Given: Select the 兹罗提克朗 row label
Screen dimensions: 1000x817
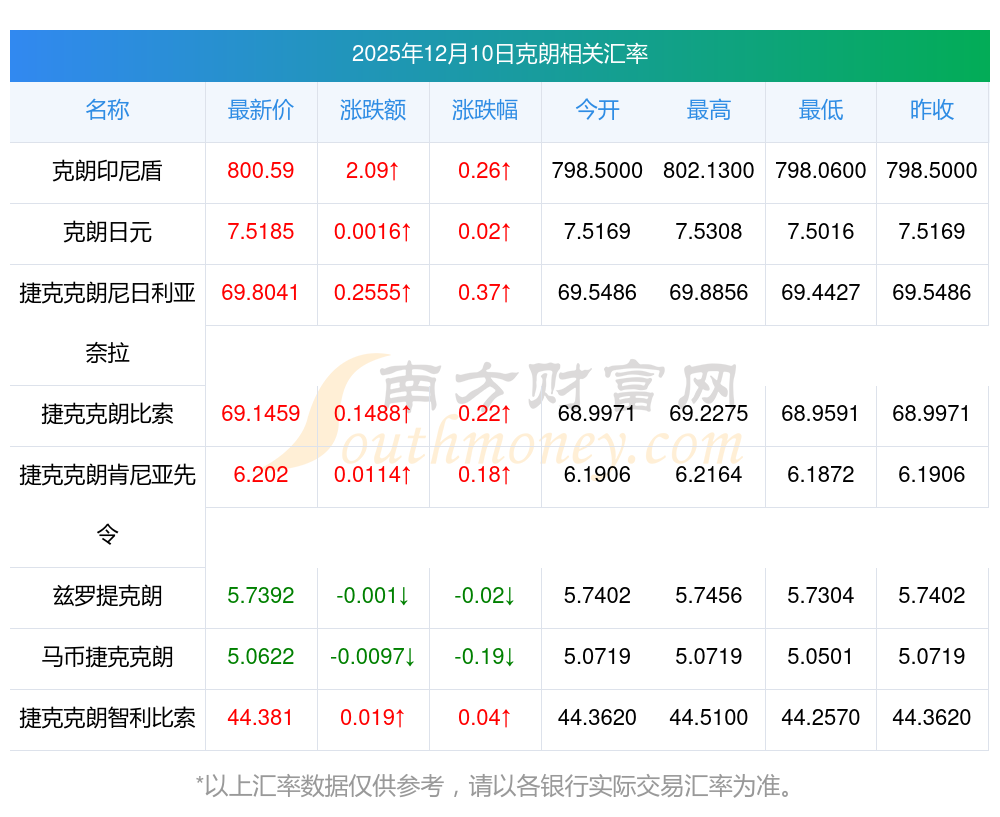Looking at the screenshot, I should [x=107, y=596].
